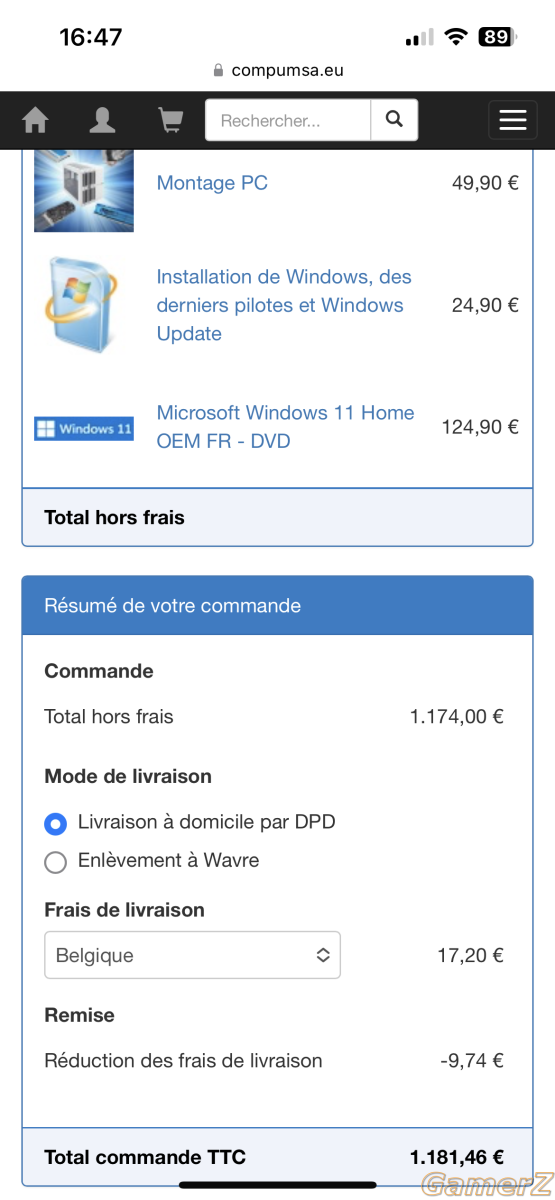This screenshot has width=555, height=1200.
Task: Open Installation de Windows product link
Action: tap(285, 305)
